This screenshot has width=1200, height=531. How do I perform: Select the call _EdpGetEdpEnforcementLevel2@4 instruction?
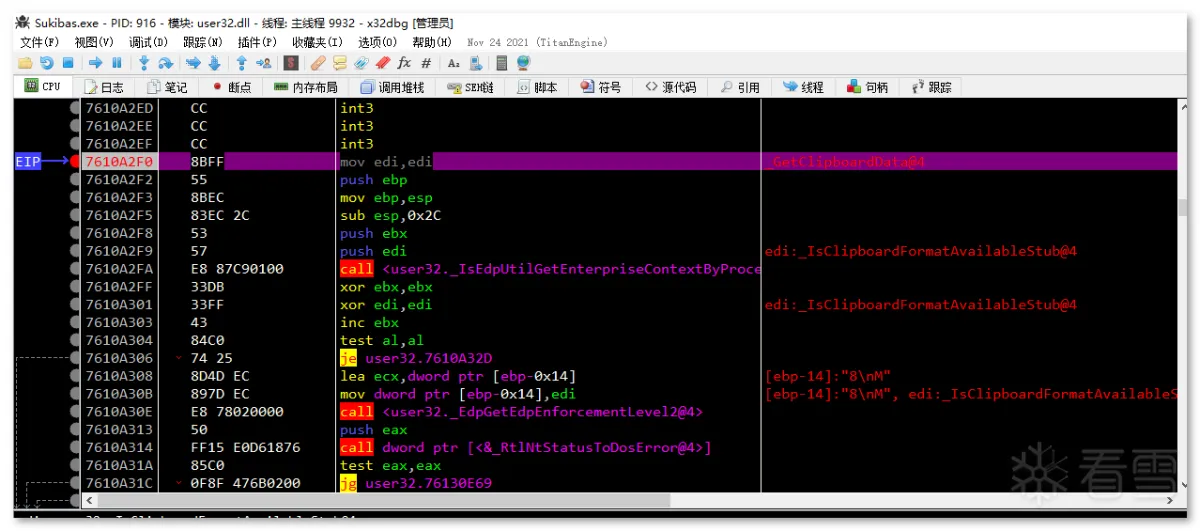click(521, 412)
